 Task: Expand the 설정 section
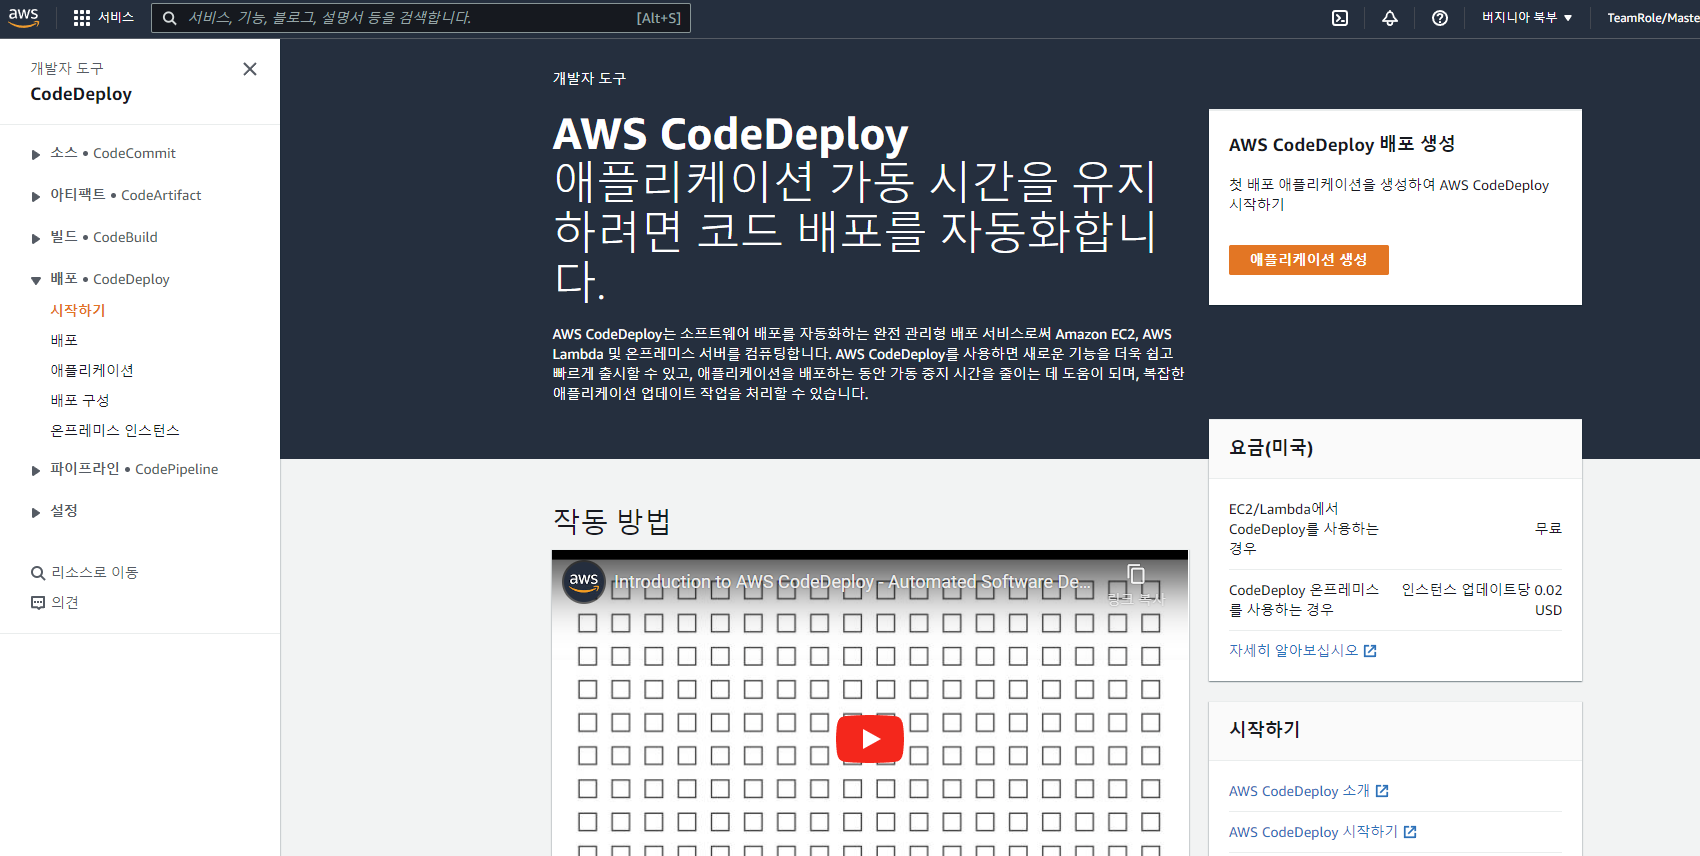tap(36, 512)
